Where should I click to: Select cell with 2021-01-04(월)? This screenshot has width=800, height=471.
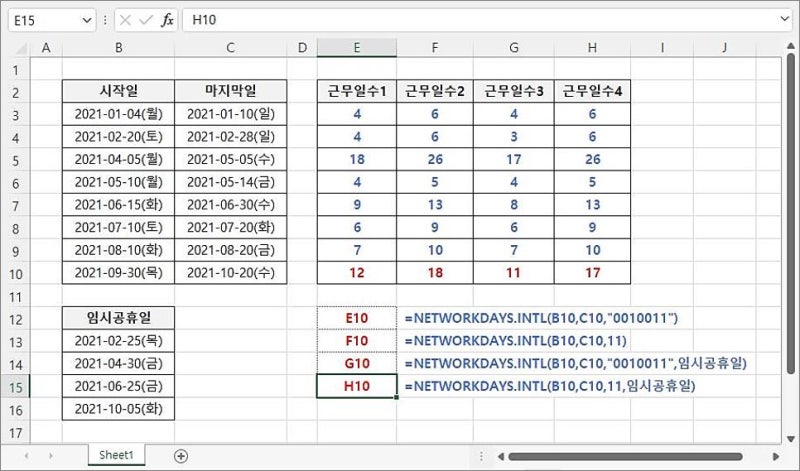point(118,114)
